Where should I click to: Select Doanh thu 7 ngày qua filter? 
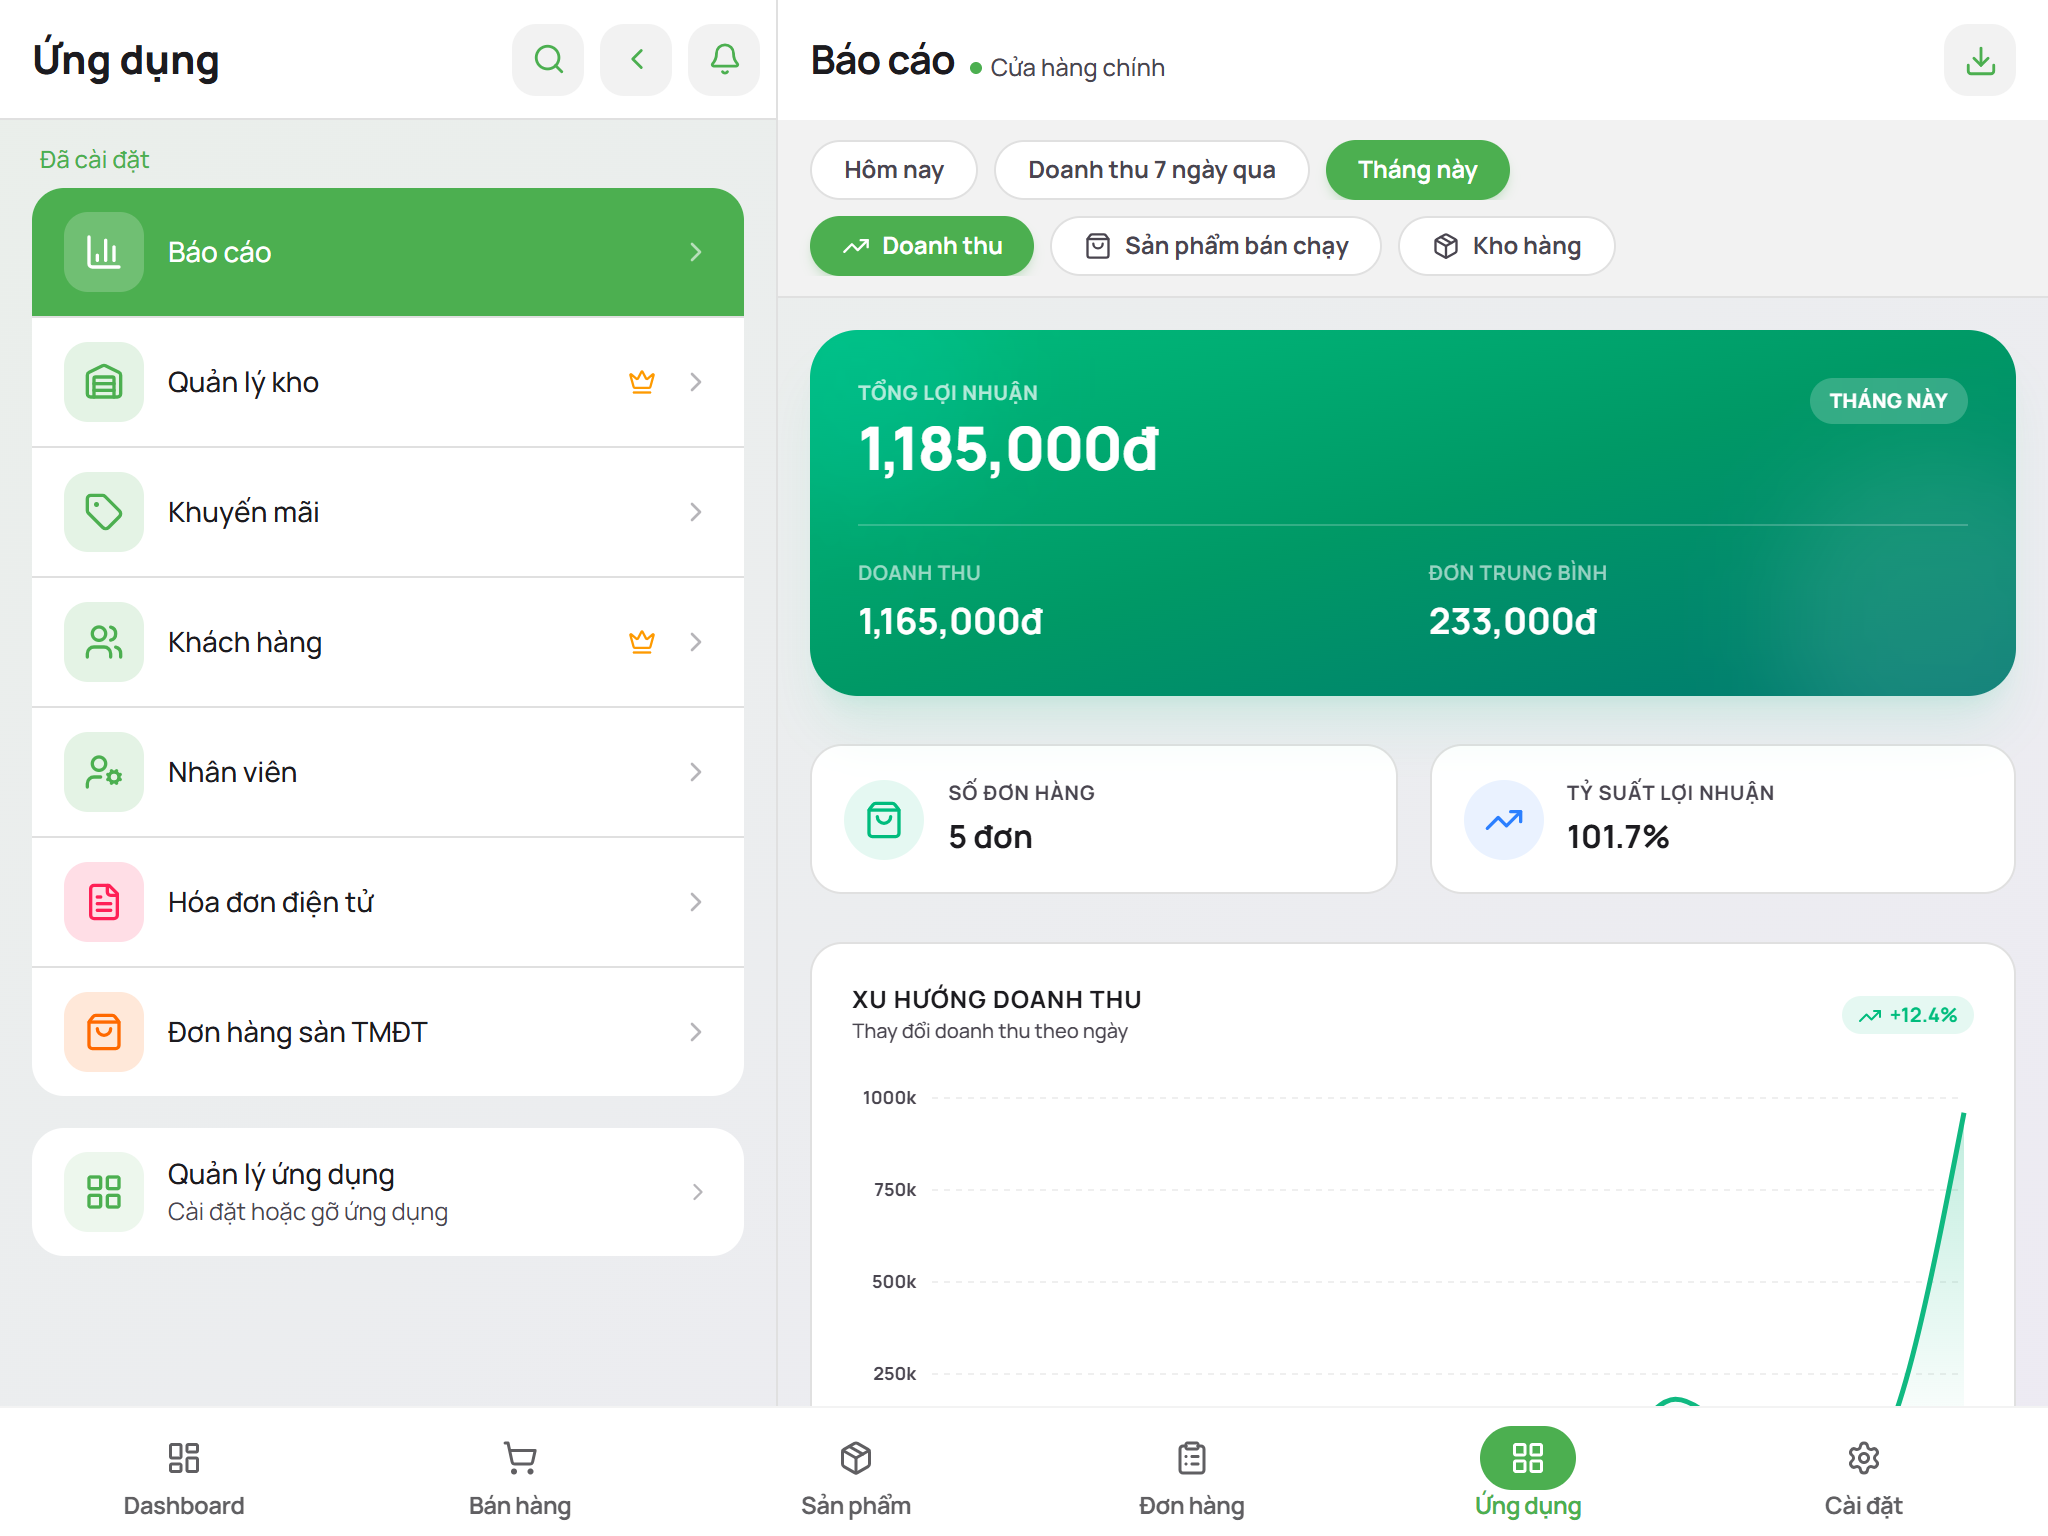1152,170
